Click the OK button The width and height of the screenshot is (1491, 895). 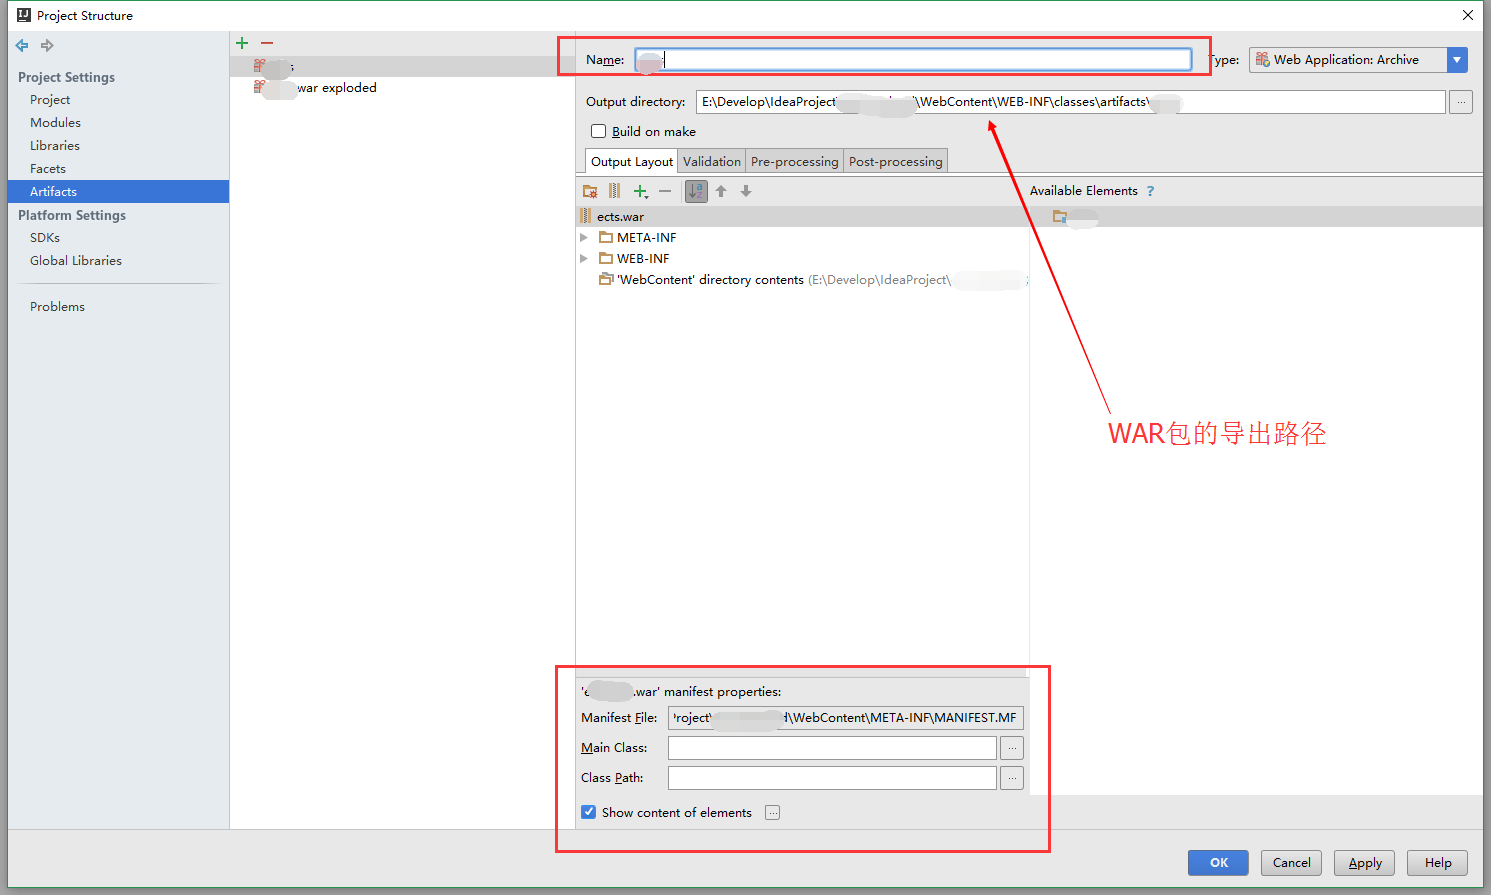(x=1217, y=862)
